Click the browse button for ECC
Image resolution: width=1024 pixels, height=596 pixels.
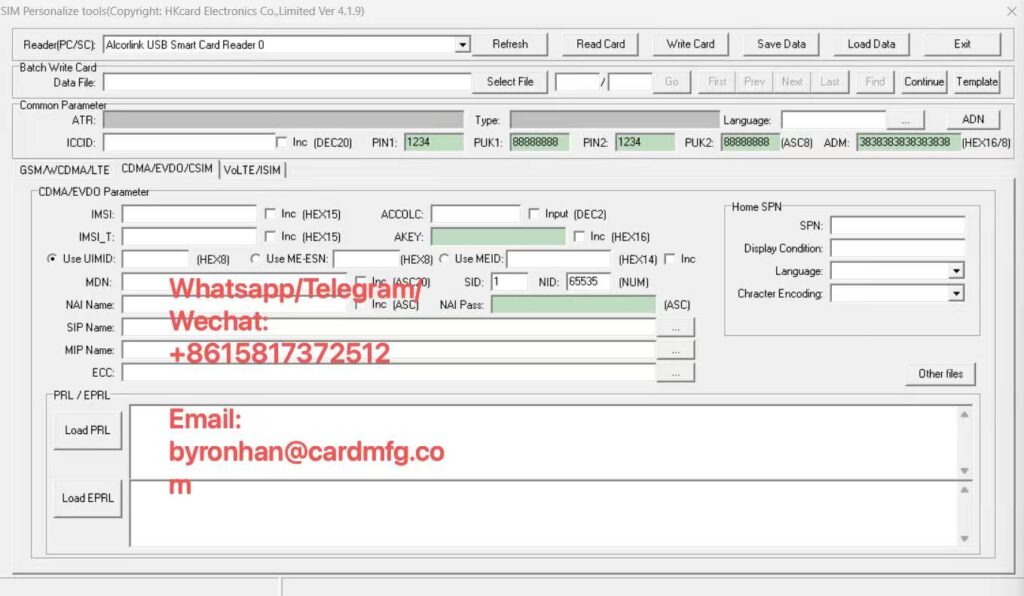coord(675,373)
